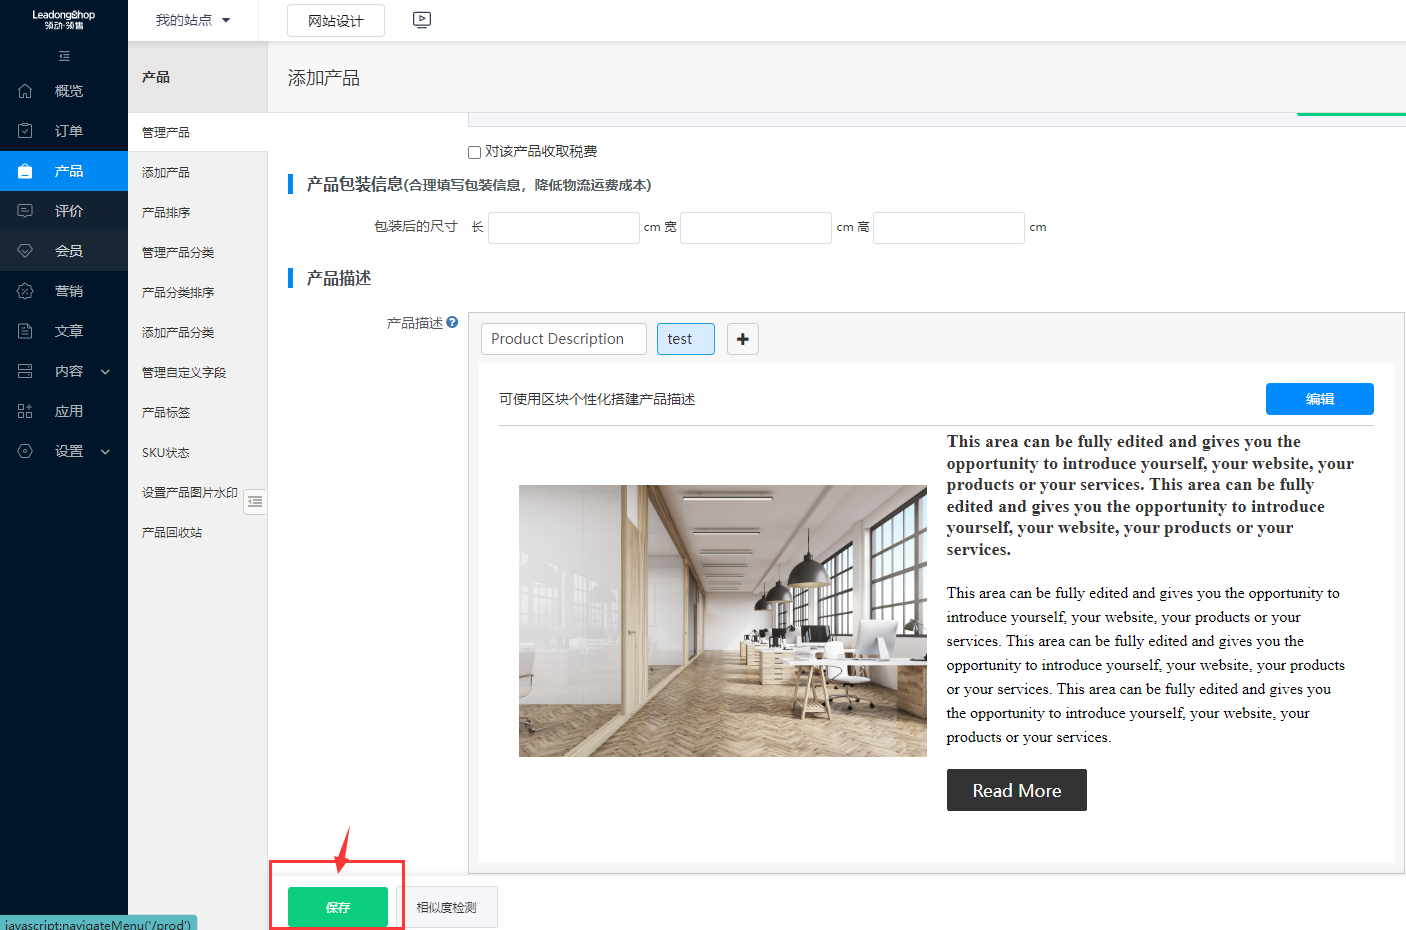
Task: Collapse the left sidebar menu icon
Action: [64, 56]
